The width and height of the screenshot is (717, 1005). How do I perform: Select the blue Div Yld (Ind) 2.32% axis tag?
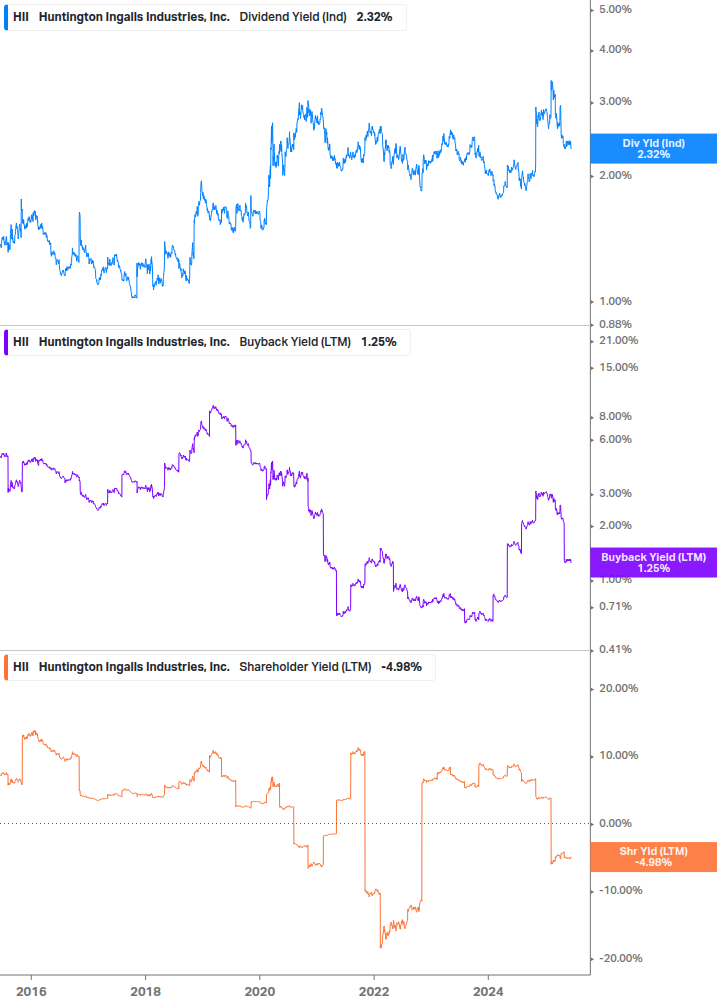654,149
